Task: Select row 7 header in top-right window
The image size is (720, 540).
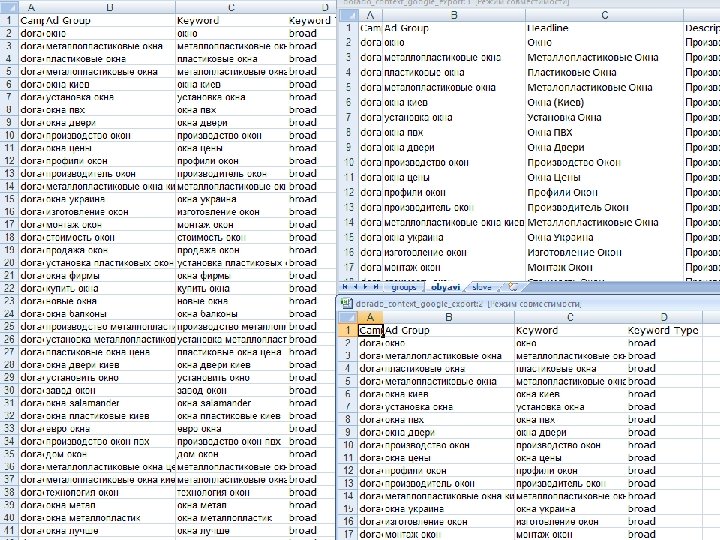Action: click(348, 118)
